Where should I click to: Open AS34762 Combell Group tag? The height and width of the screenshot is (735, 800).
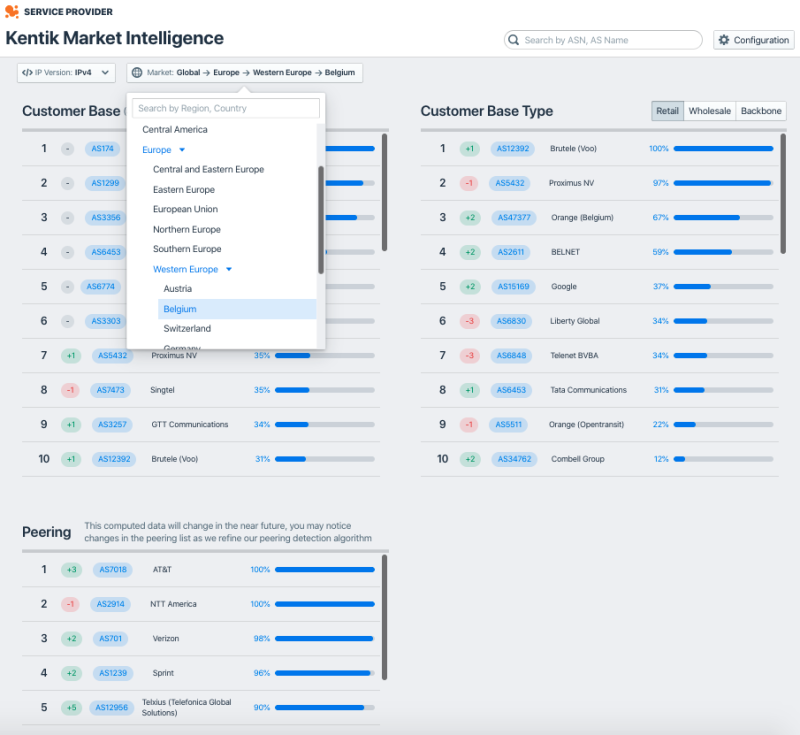click(x=514, y=459)
